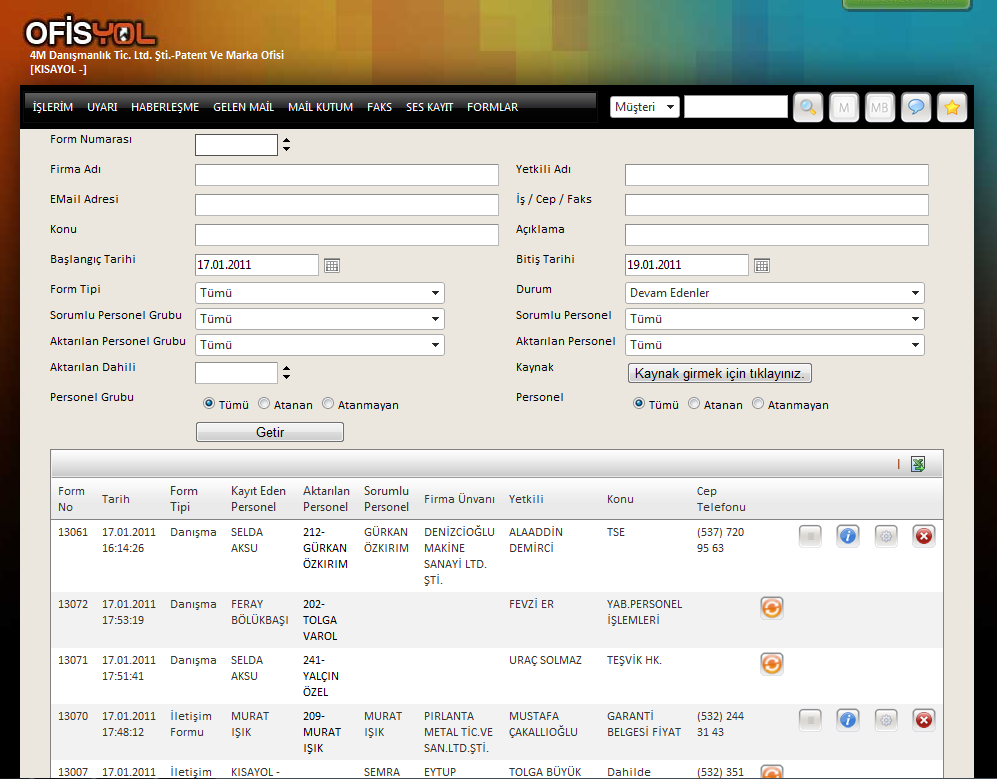The height and width of the screenshot is (779, 997).
Task: Click the MB toolbar button
Action: coord(880,107)
